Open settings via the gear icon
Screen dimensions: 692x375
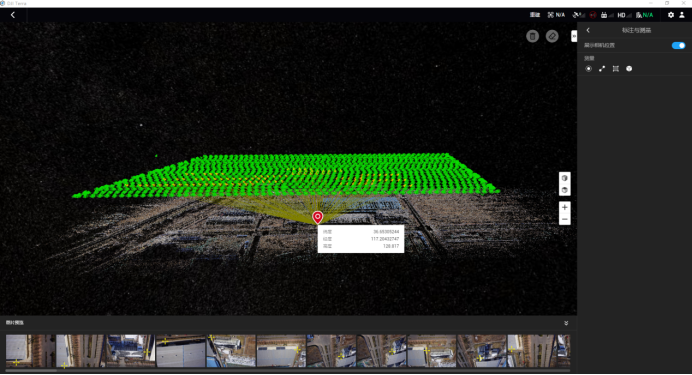pyautogui.click(x=671, y=15)
